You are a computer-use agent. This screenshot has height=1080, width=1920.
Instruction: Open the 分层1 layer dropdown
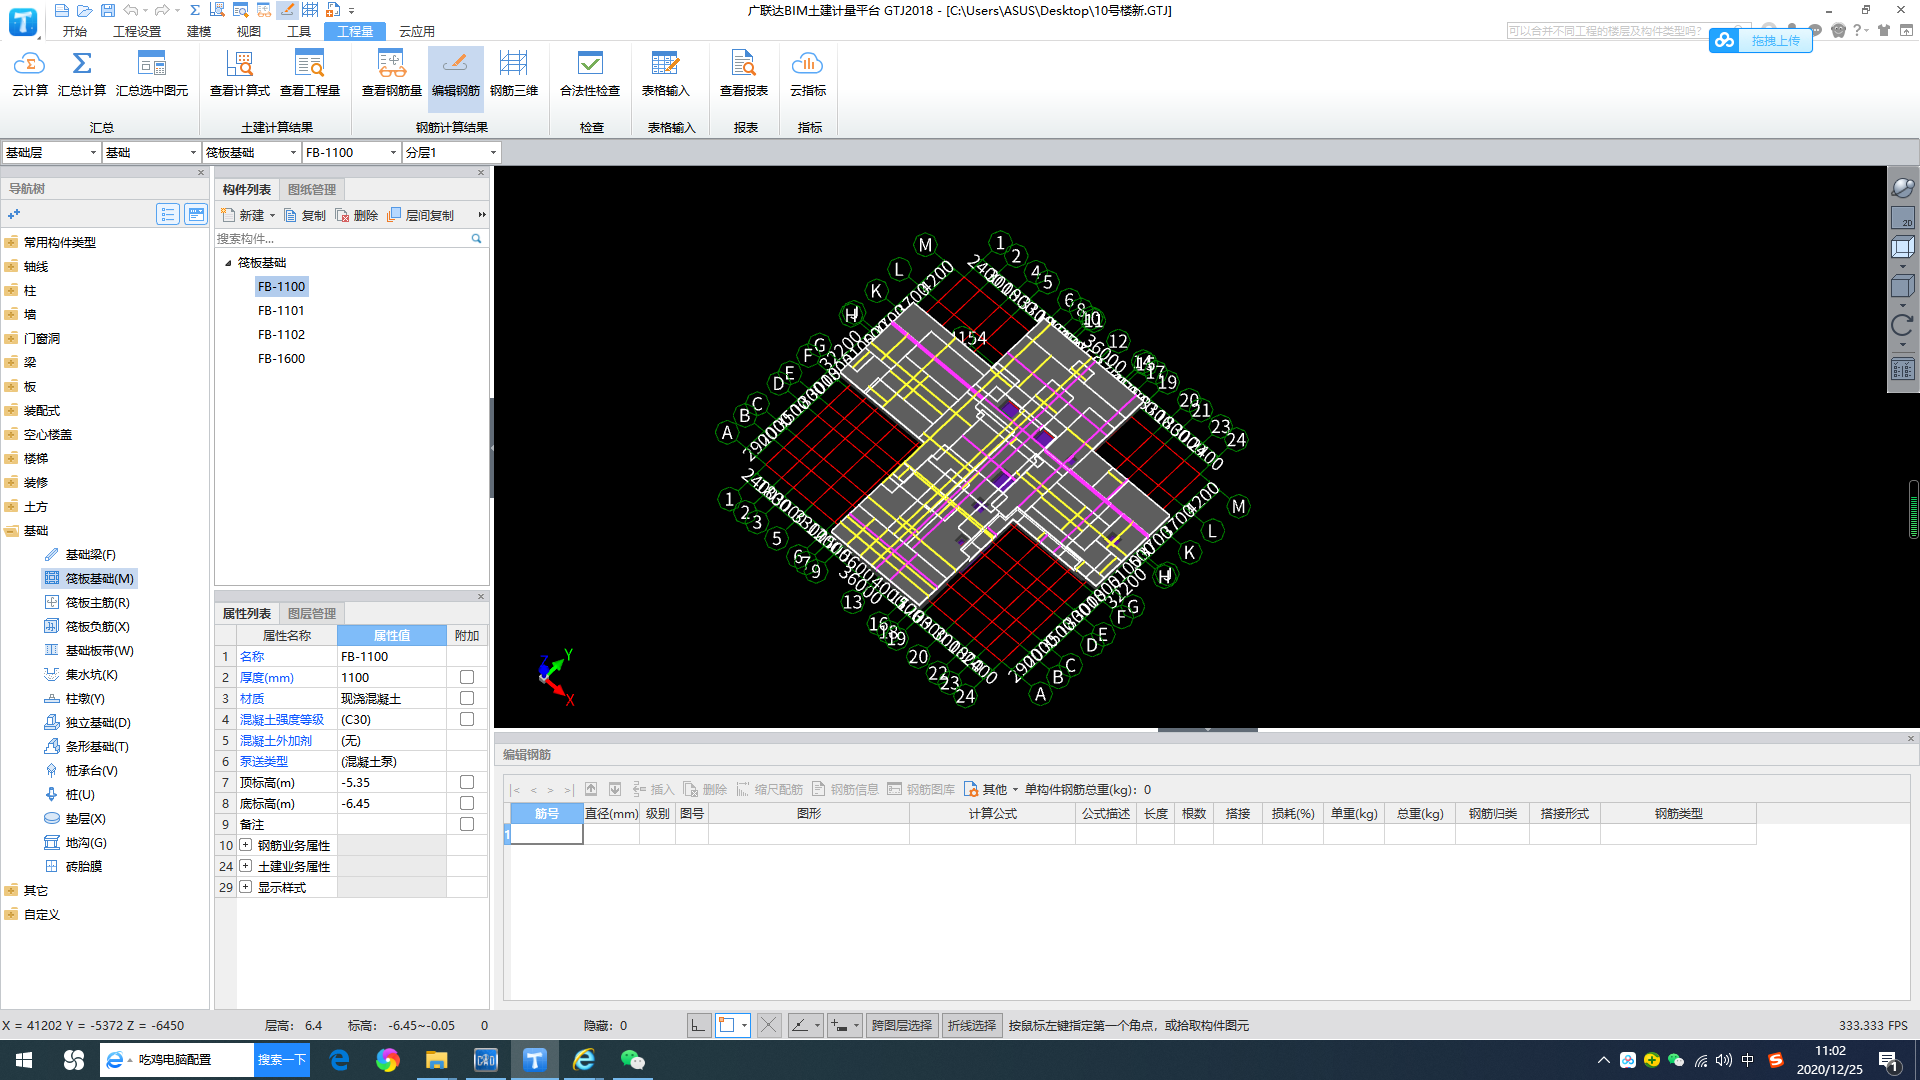coord(451,152)
